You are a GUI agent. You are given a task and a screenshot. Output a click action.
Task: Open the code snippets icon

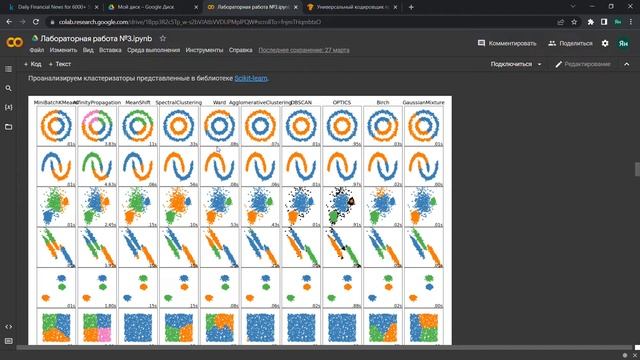click(x=9, y=327)
